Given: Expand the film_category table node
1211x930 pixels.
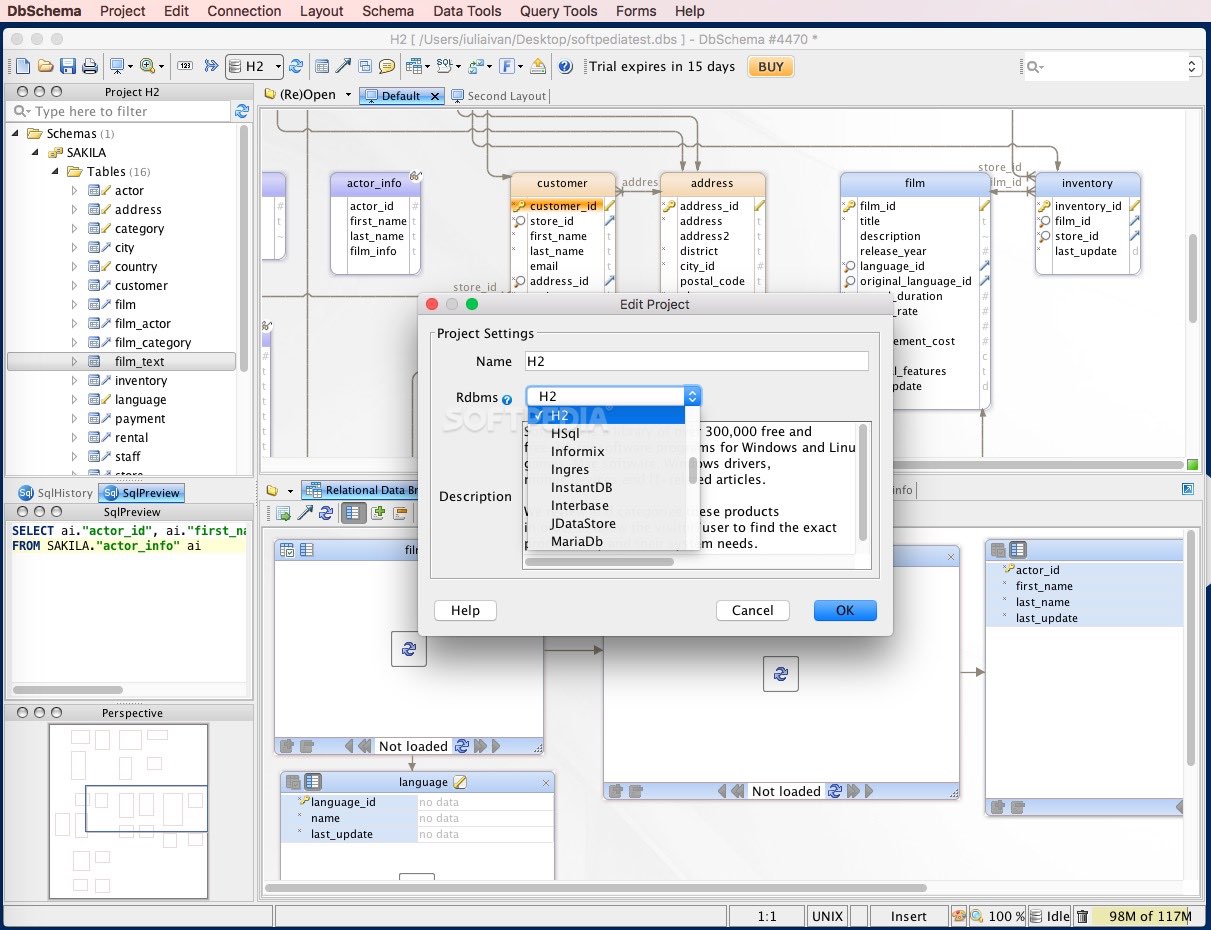Looking at the screenshot, I should [x=74, y=342].
